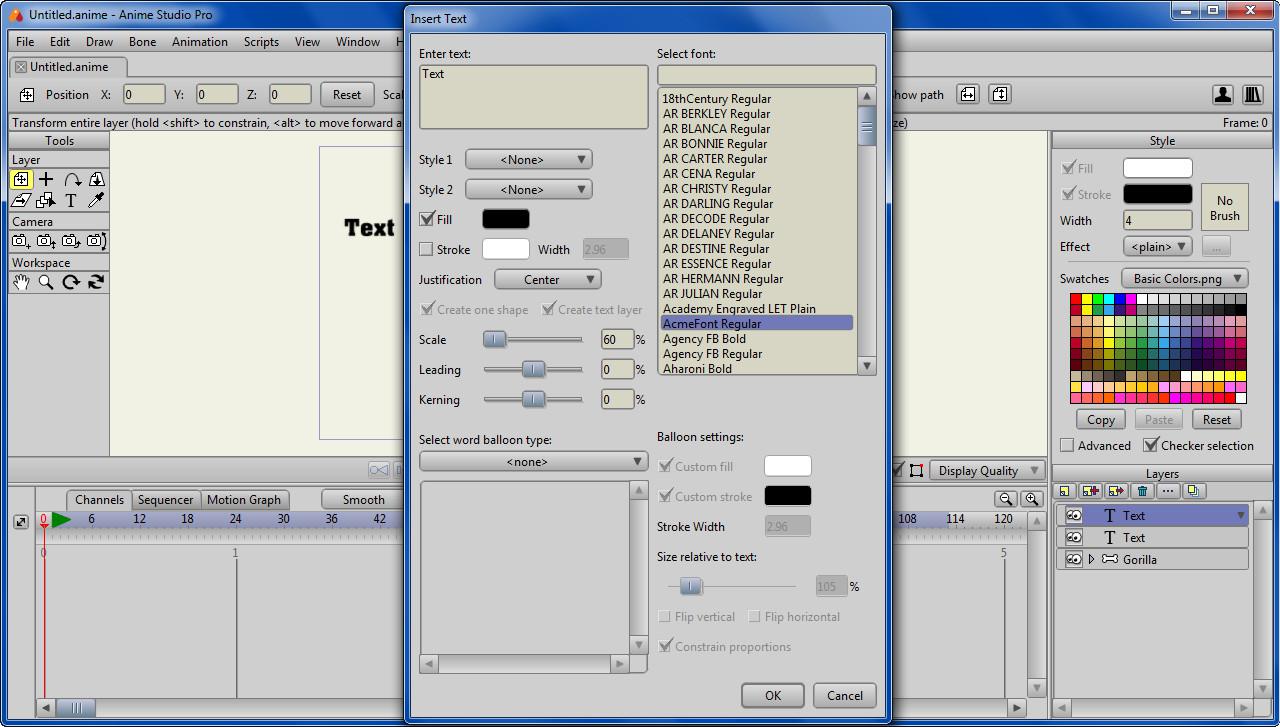Open the Animation menu
1280x727 pixels.
tap(200, 42)
